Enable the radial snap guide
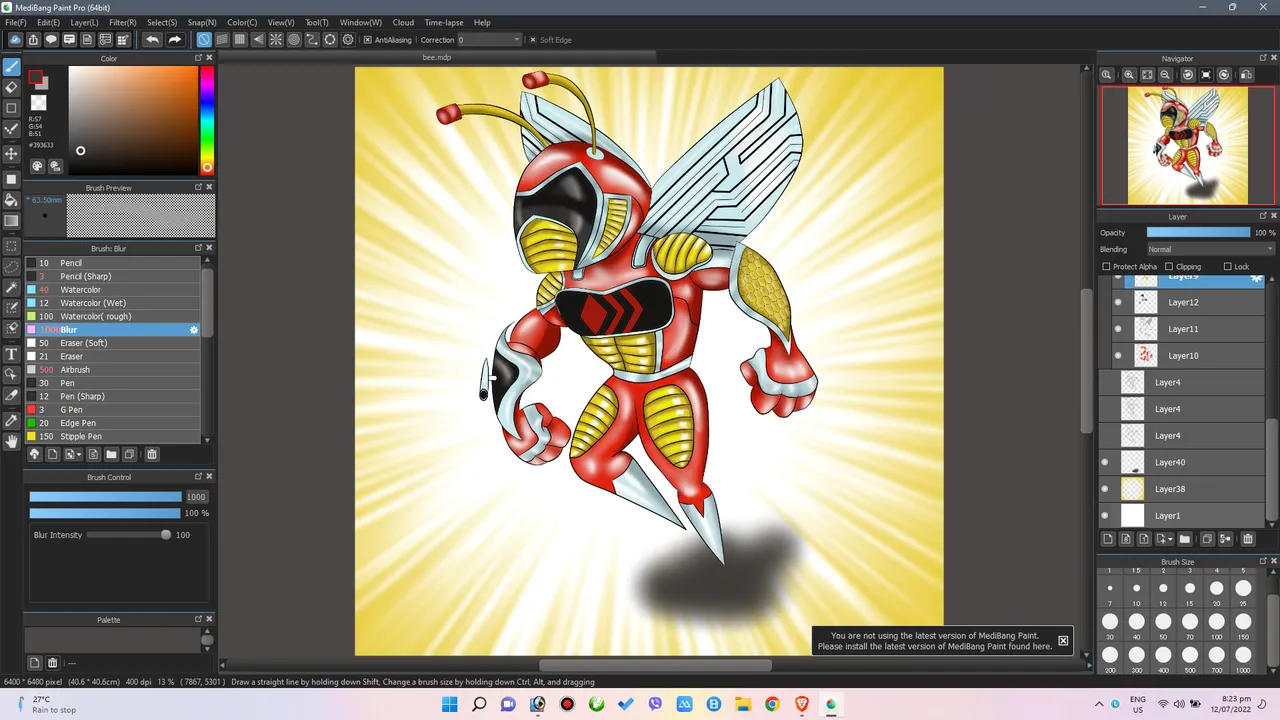1280x720 pixels. point(276,39)
